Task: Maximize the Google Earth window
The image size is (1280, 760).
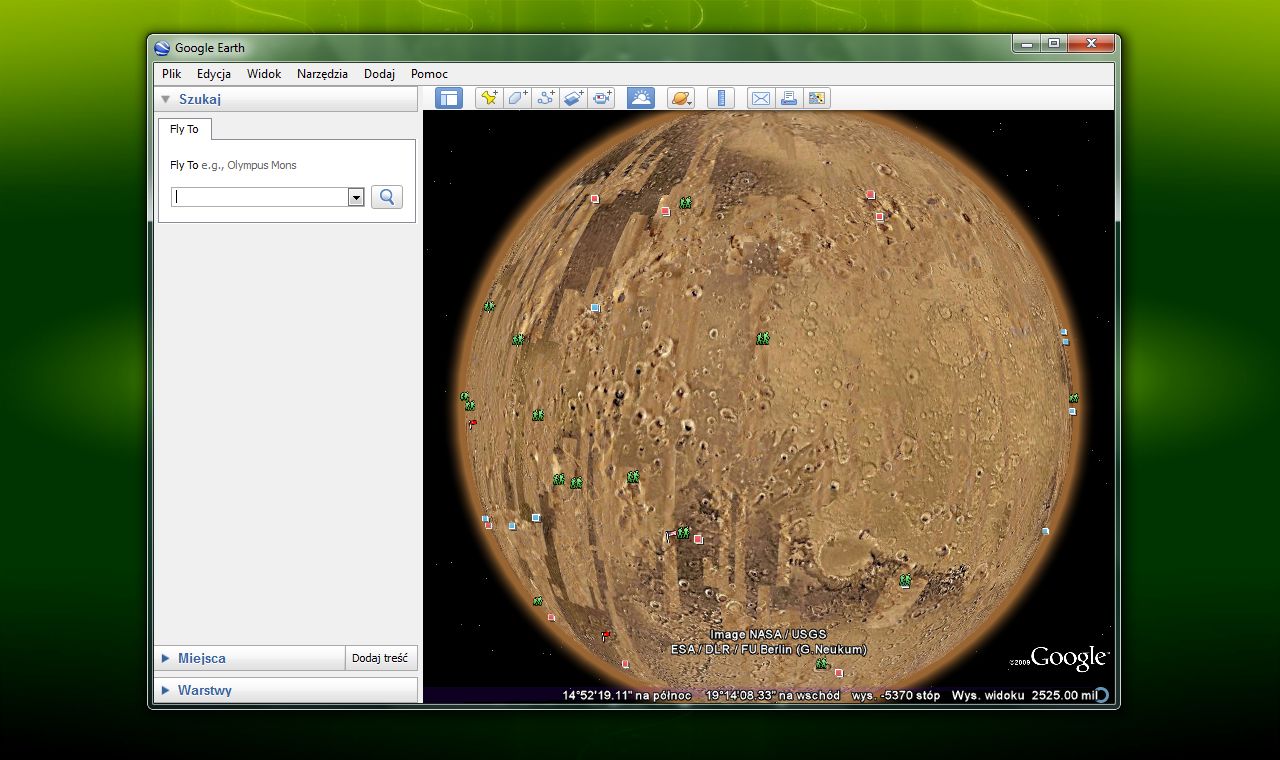Action: [x=1053, y=43]
